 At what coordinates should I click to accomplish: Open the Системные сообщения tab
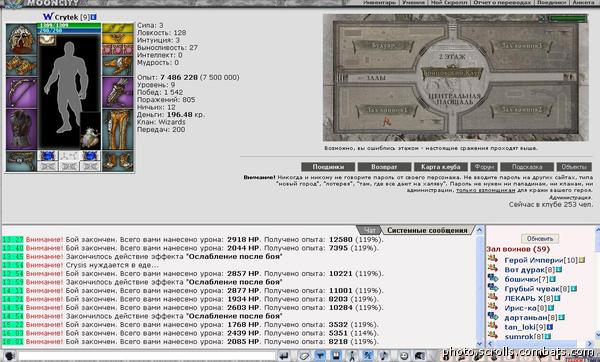(427, 230)
